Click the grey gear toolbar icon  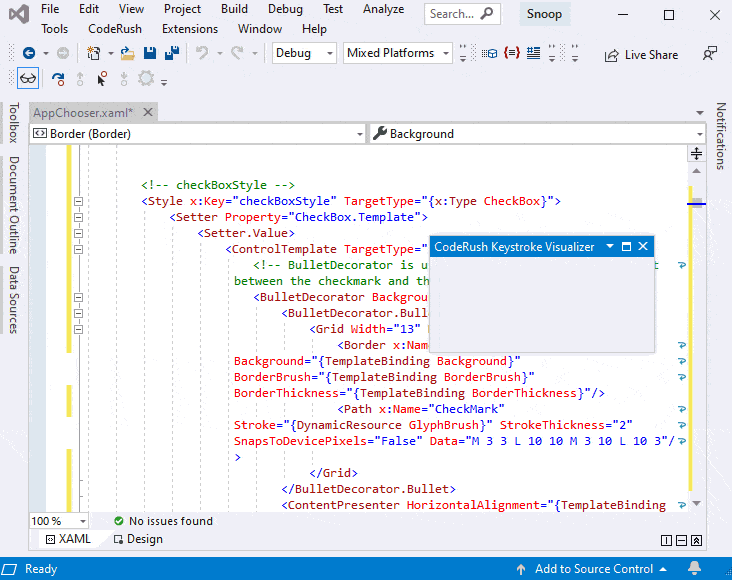point(146,78)
